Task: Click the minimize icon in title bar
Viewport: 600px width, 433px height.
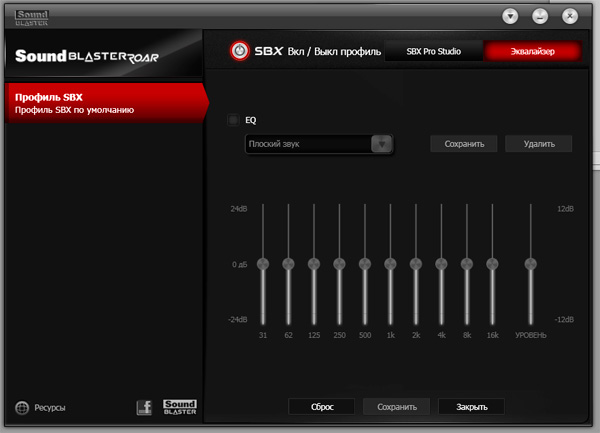Action: click(x=540, y=16)
